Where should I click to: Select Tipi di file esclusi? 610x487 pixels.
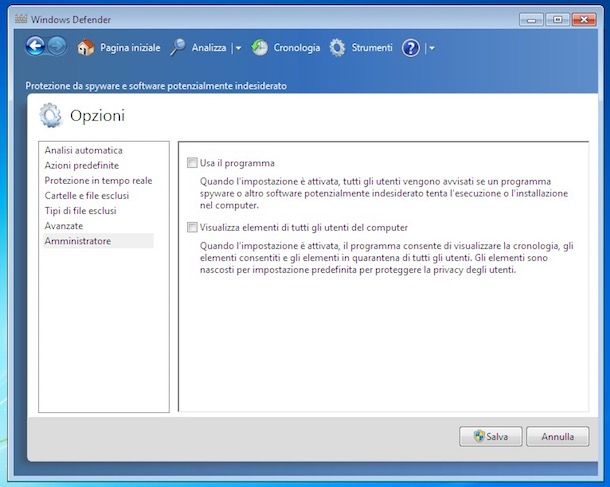[x=80, y=211]
